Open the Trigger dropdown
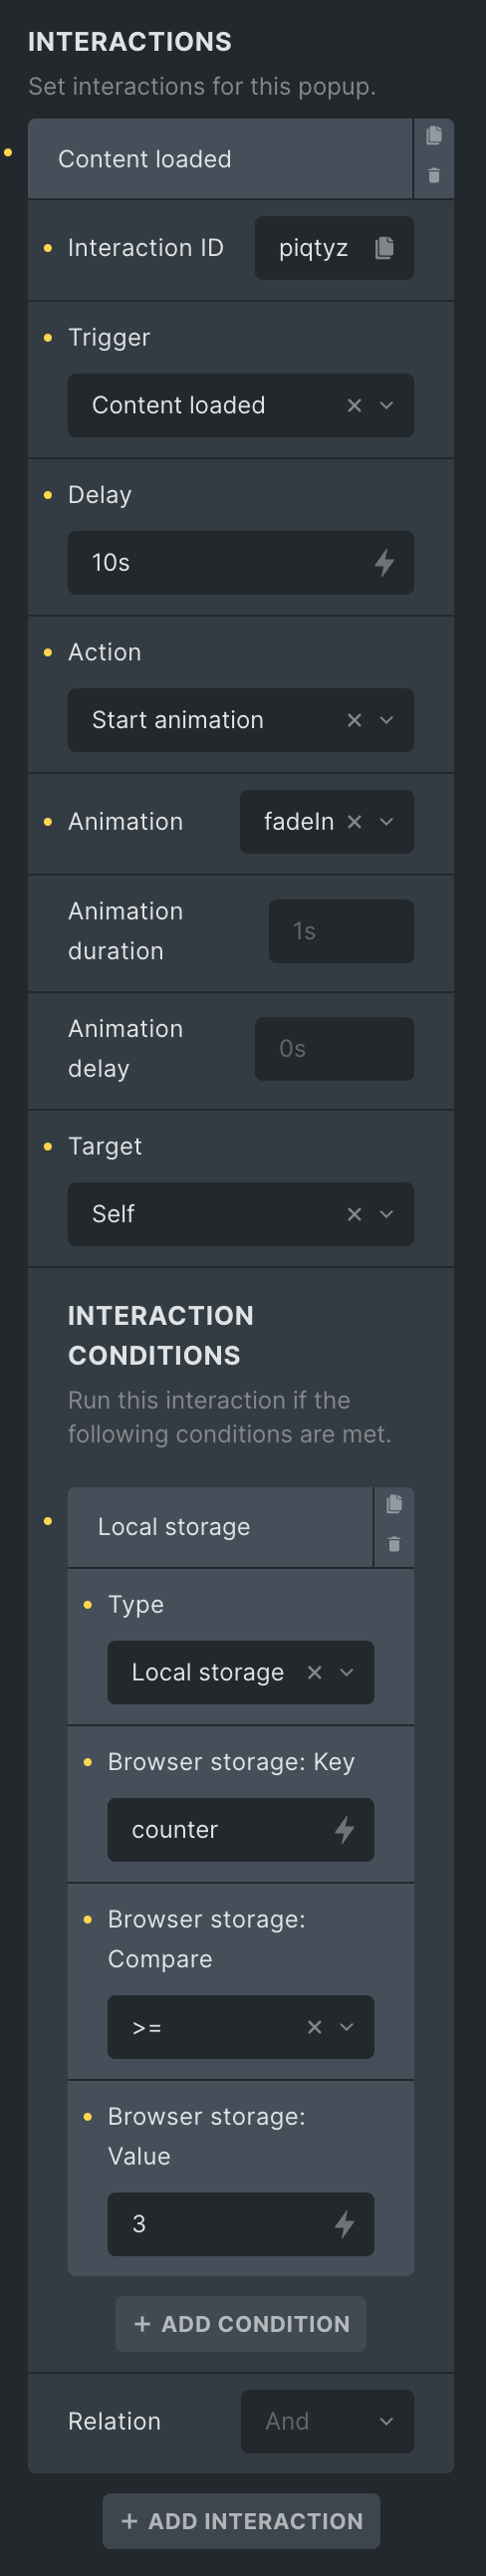 pos(386,405)
